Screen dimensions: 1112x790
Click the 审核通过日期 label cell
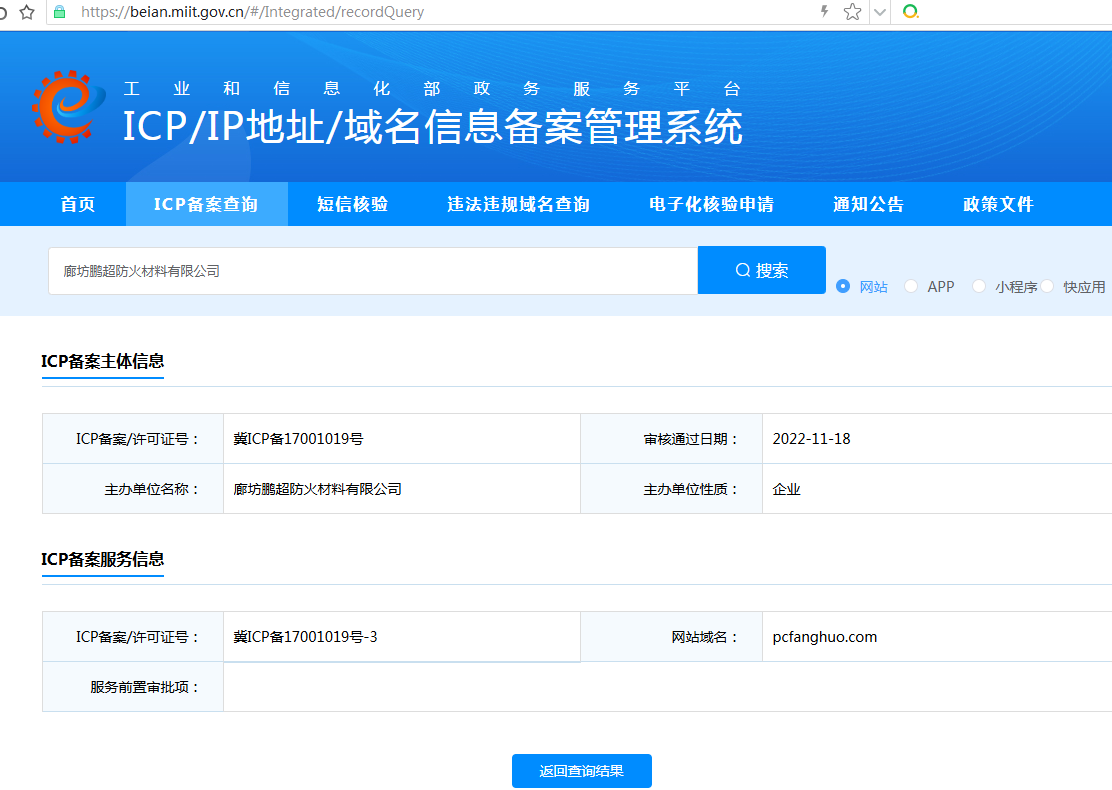pos(672,439)
